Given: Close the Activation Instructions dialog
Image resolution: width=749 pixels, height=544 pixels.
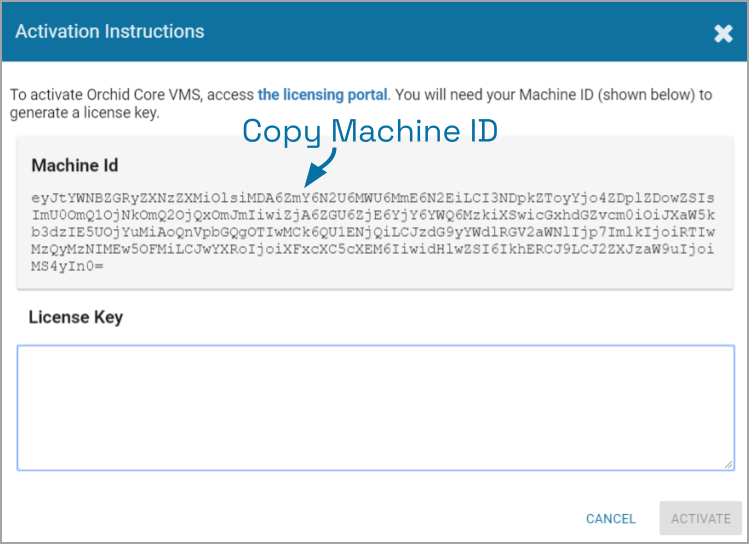Looking at the screenshot, I should coord(723,33).
